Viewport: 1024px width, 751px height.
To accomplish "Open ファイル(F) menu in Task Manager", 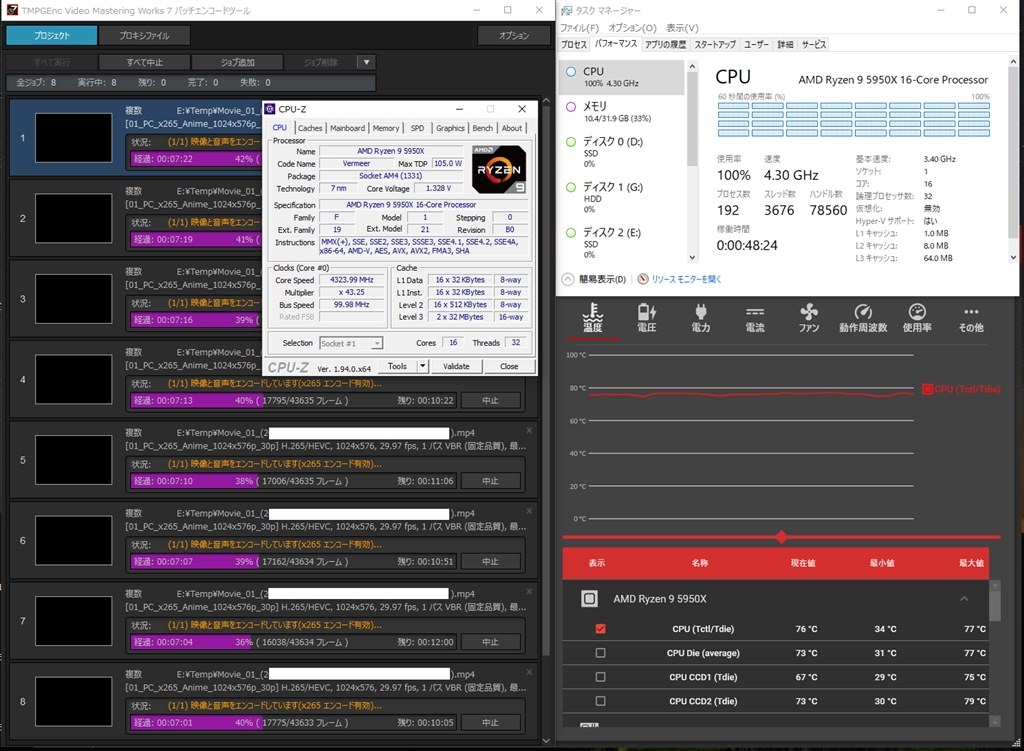I will point(579,28).
